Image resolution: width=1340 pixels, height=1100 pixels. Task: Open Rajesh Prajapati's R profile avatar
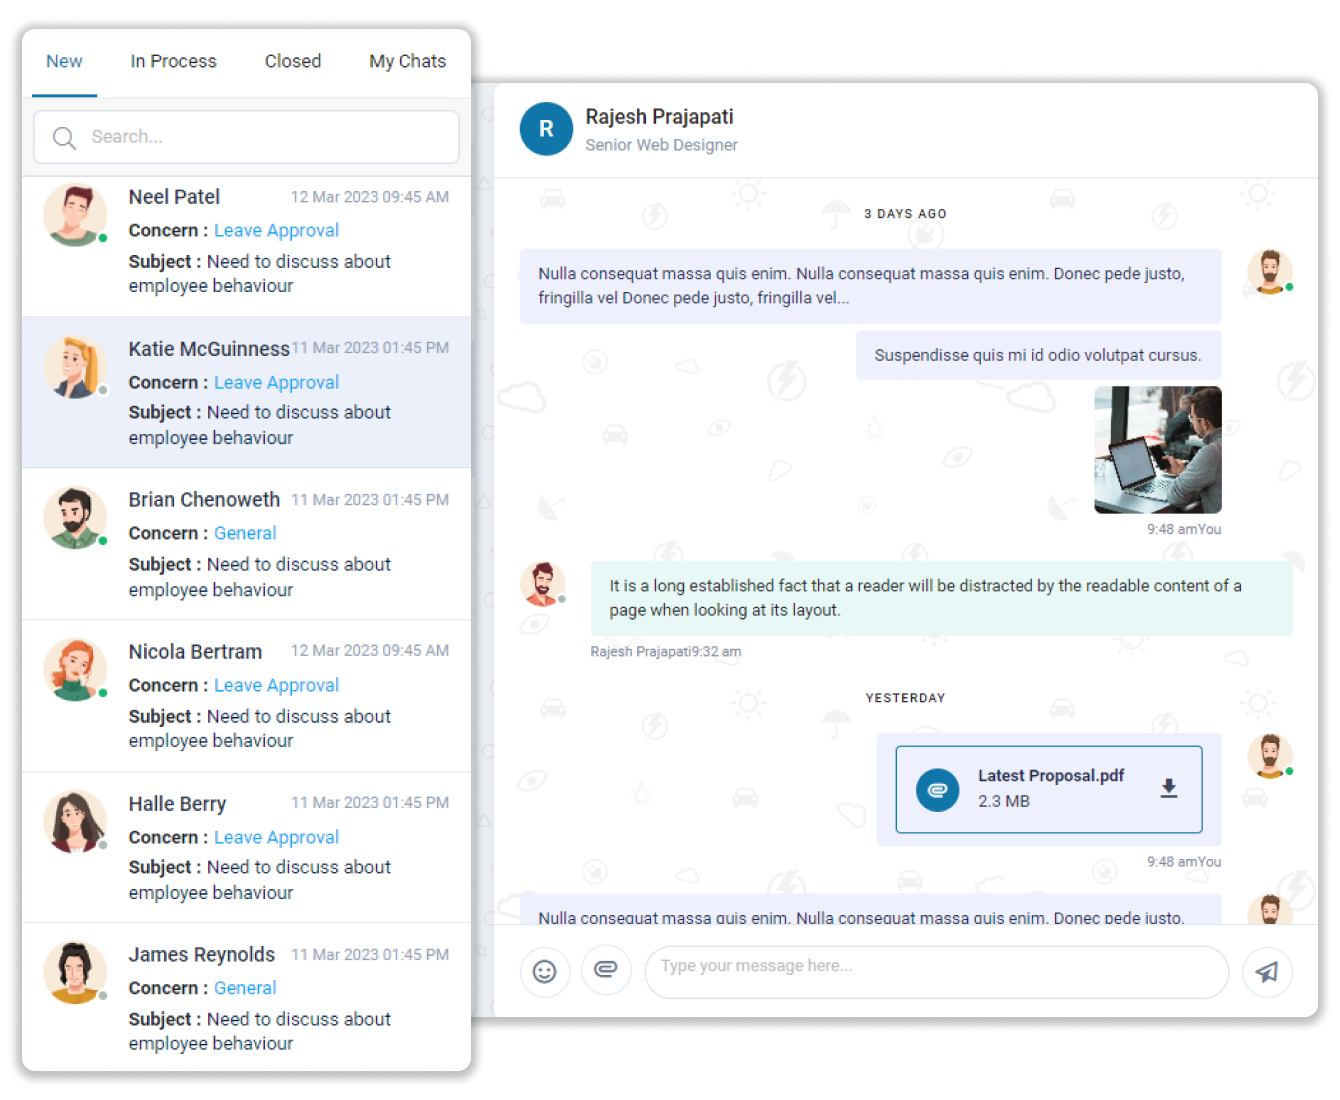click(546, 129)
